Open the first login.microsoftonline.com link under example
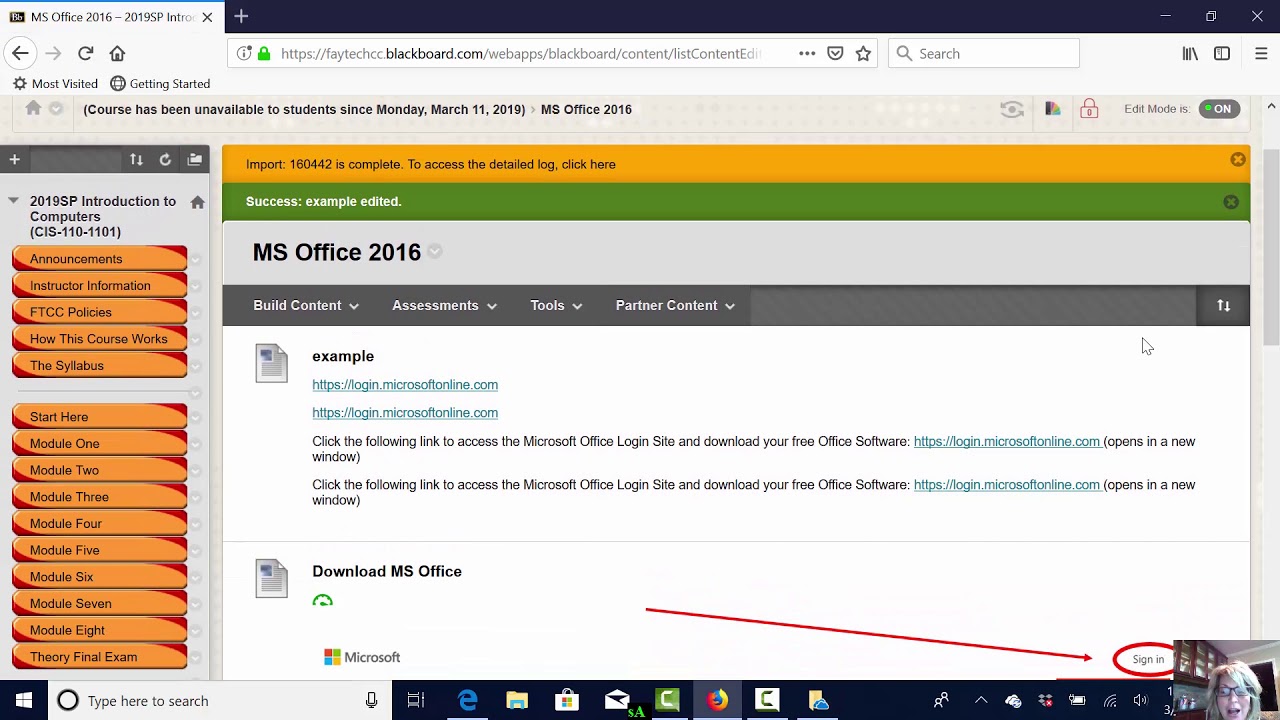Screen dimensions: 1280x720 tap(405, 384)
